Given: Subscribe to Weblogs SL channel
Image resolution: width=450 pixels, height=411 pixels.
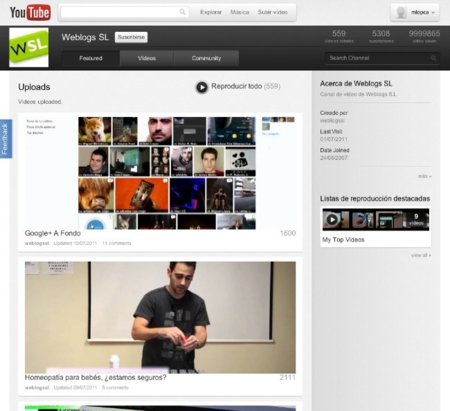Looking at the screenshot, I should [x=131, y=37].
